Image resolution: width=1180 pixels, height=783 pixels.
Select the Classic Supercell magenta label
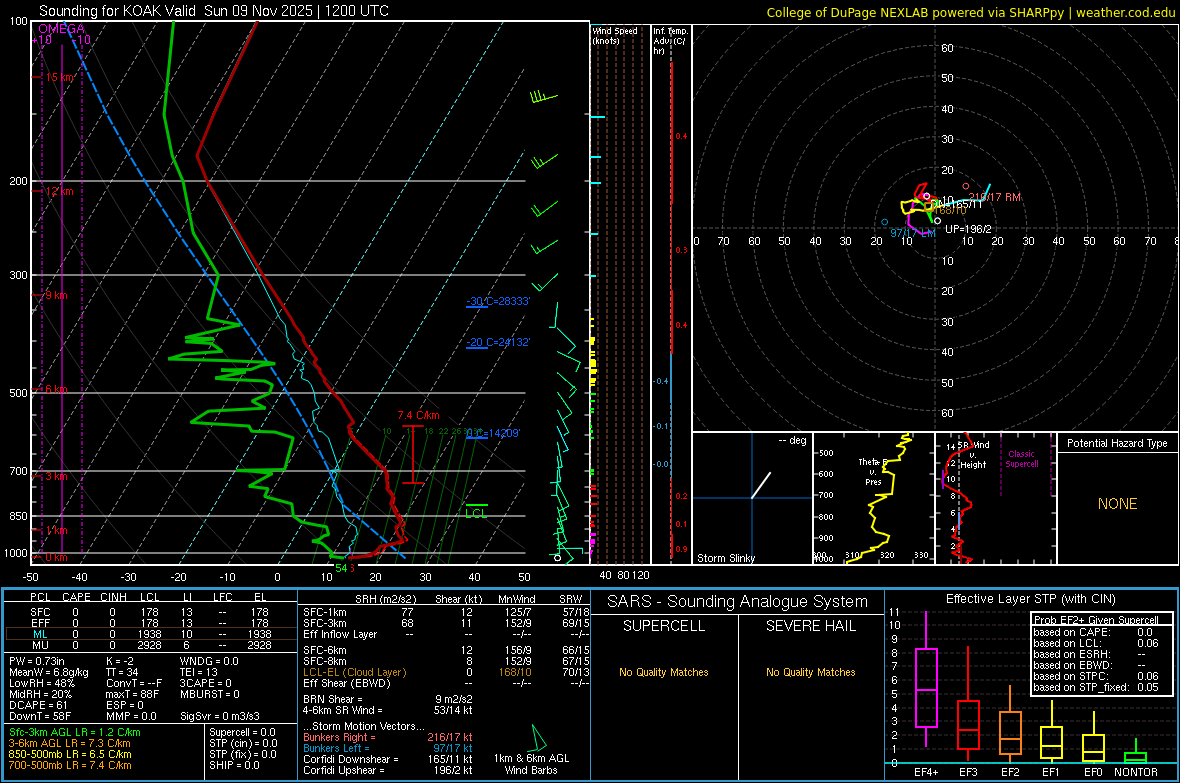(x=1022, y=459)
